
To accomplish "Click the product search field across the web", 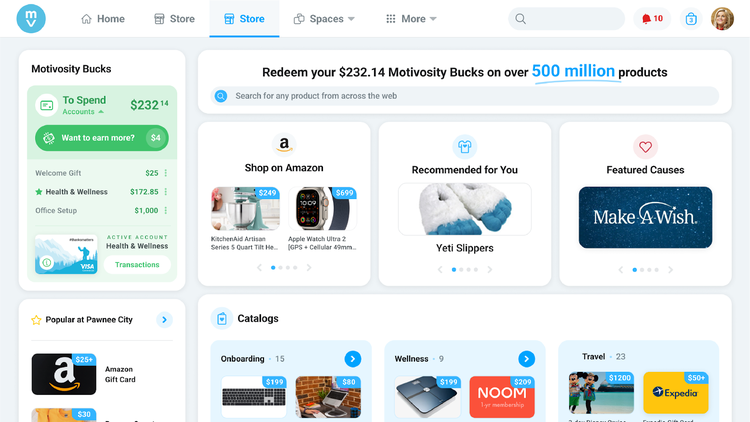I will pyautogui.click(x=464, y=96).
